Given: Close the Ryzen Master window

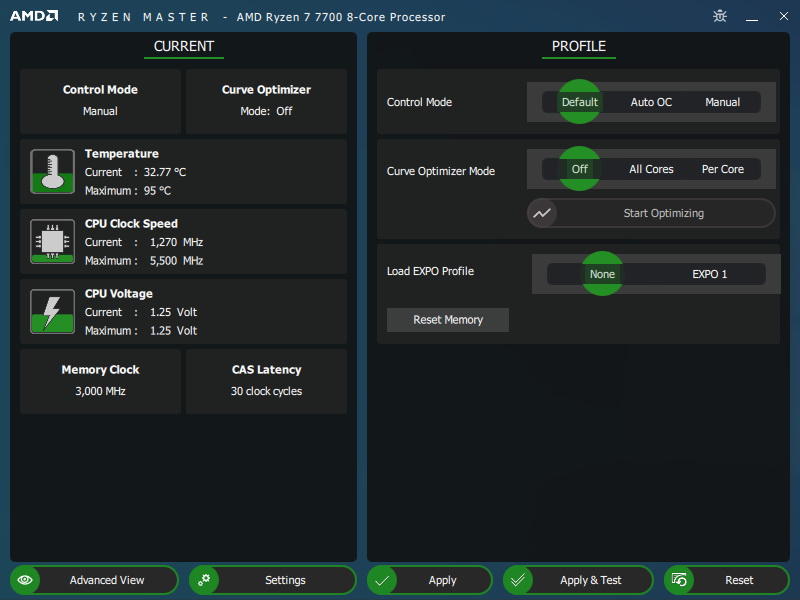Looking at the screenshot, I should [x=784, y=16].
